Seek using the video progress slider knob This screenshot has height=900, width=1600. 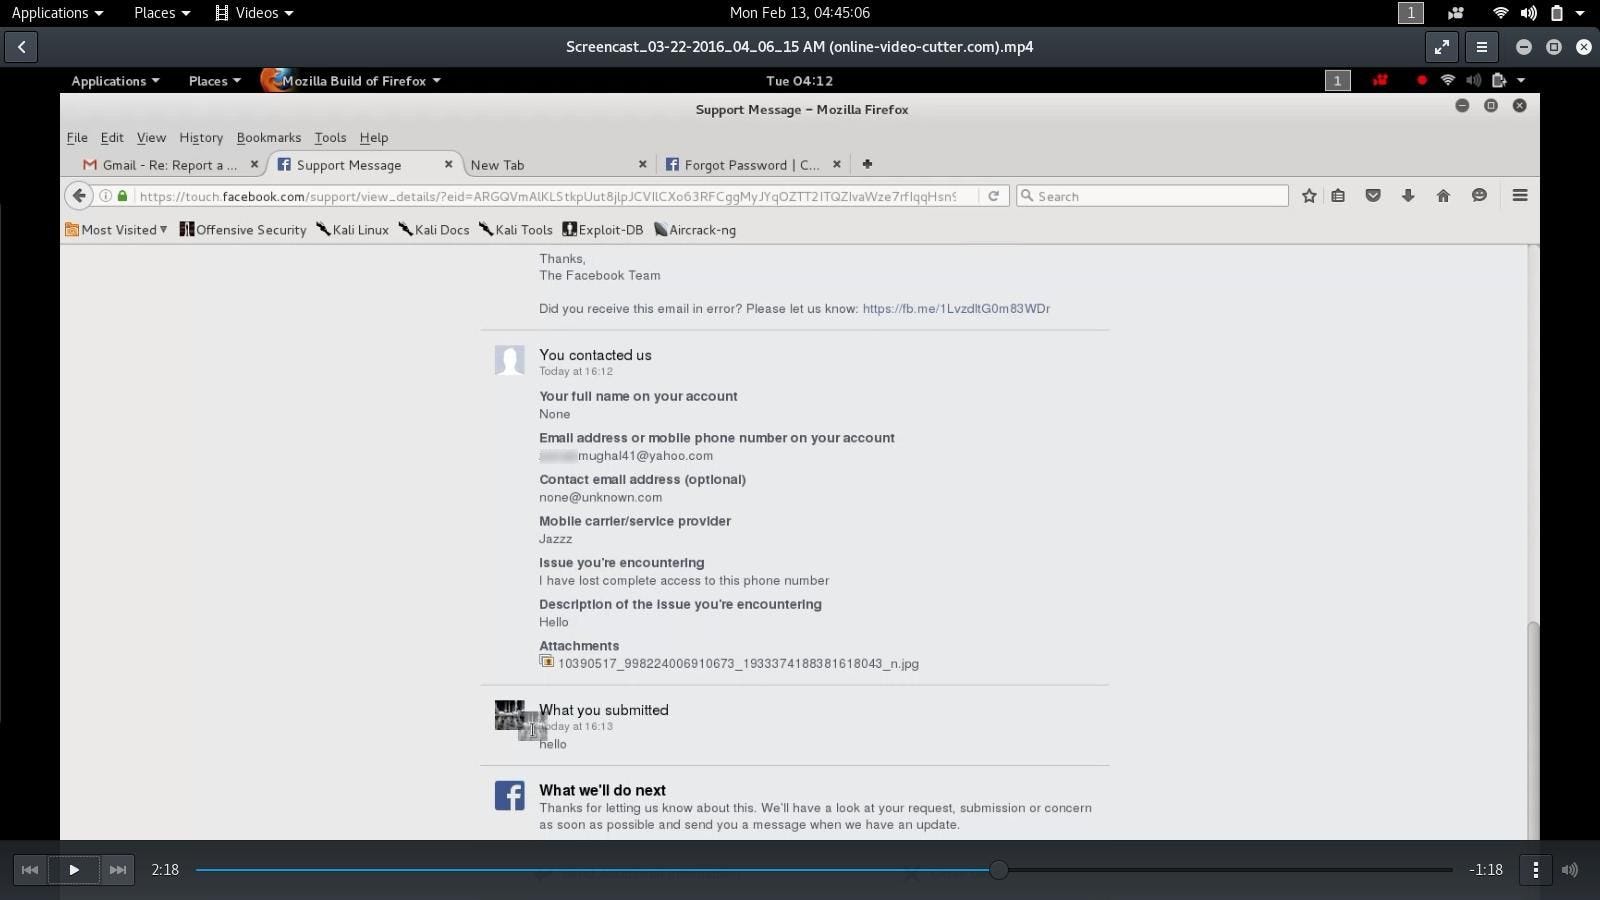tap(998, 870)
